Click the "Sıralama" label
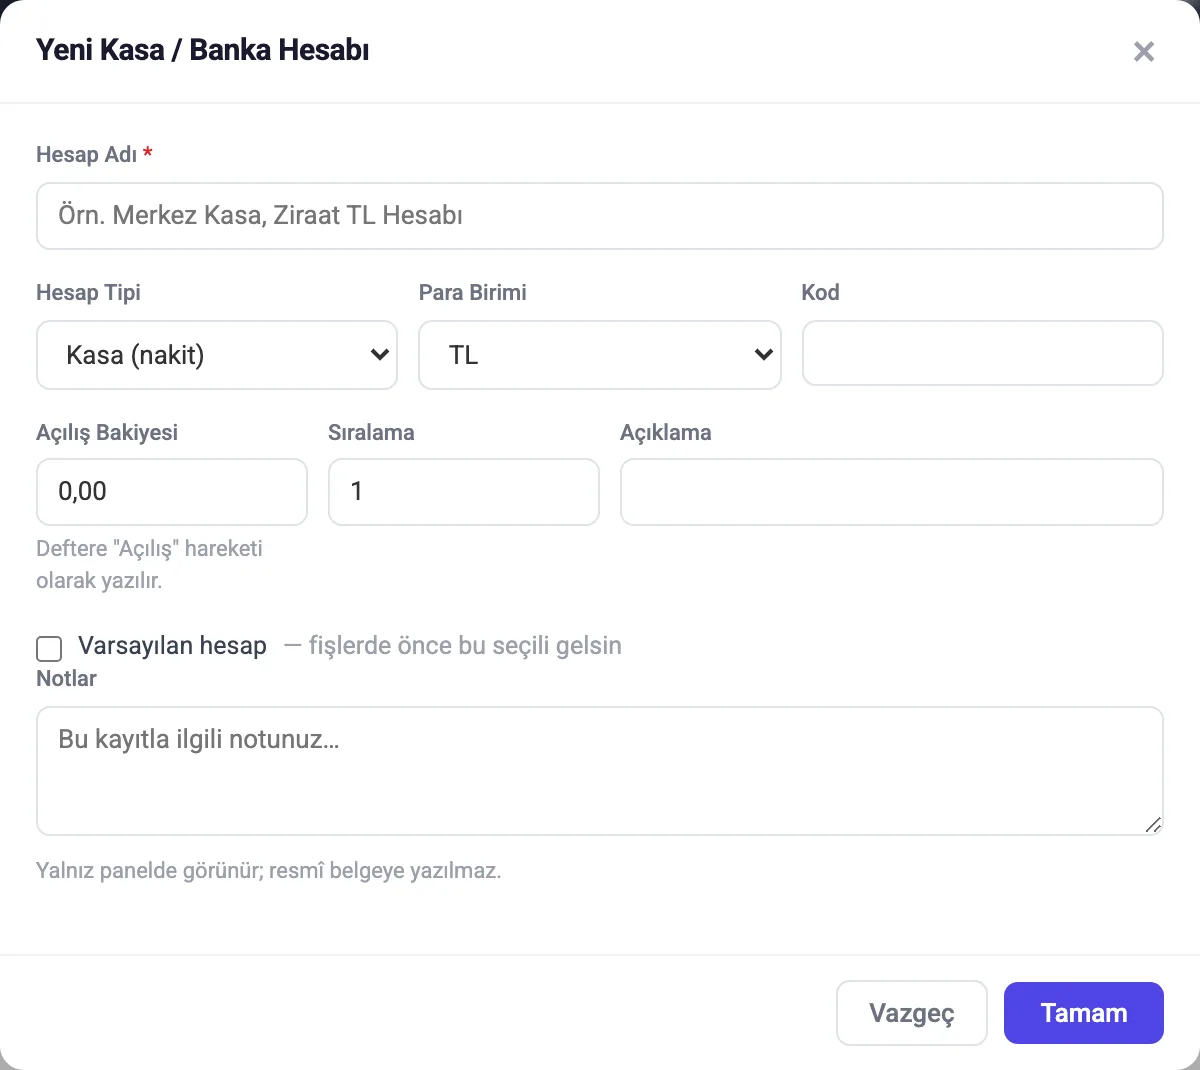 [371, 433]
